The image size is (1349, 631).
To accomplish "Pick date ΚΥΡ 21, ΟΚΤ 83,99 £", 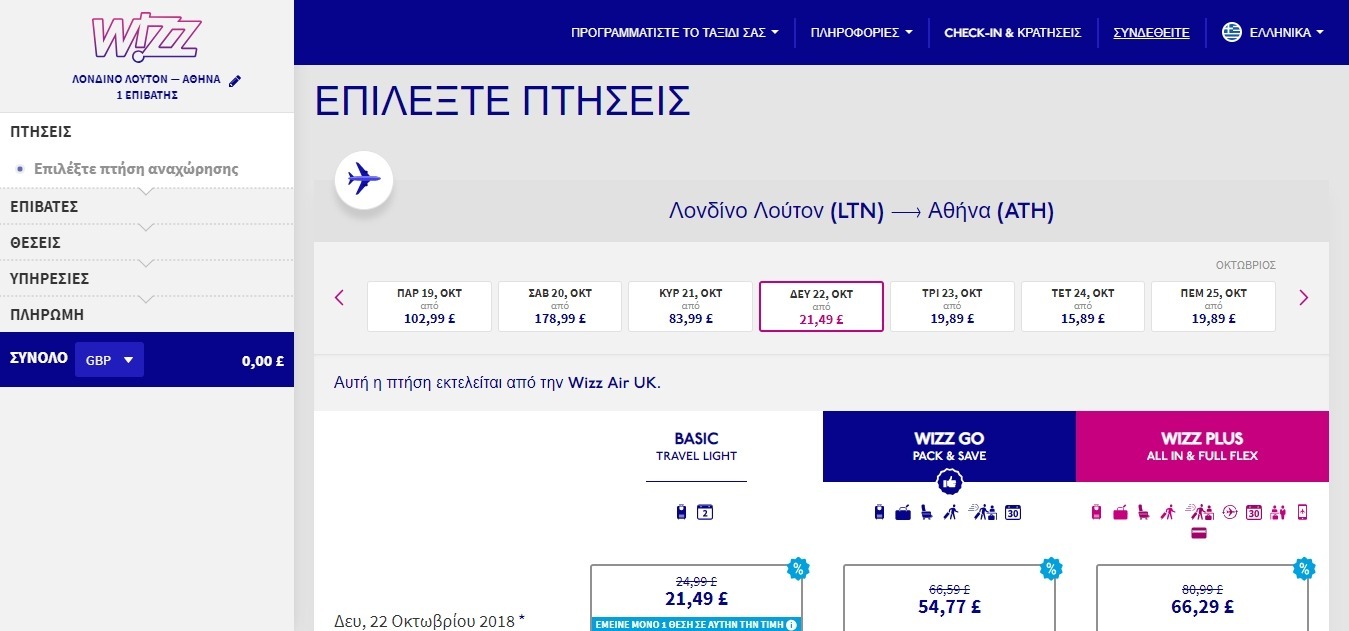I will 690,306.
